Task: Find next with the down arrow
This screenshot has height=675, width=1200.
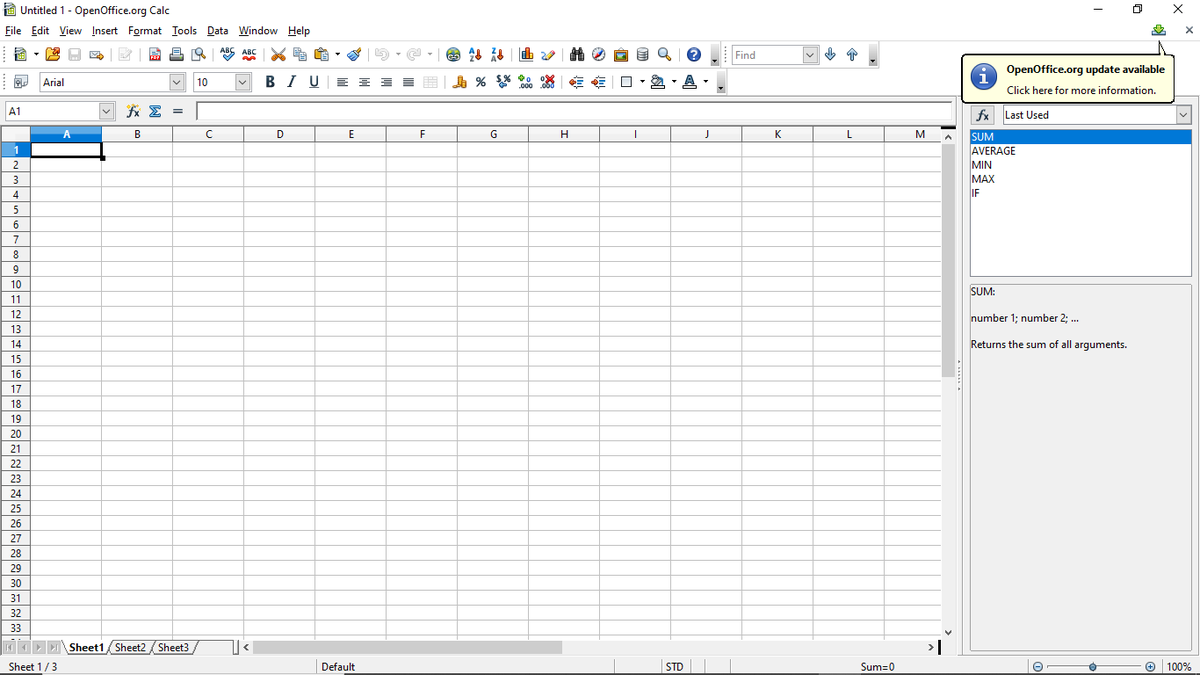Action: coord(830,55)
